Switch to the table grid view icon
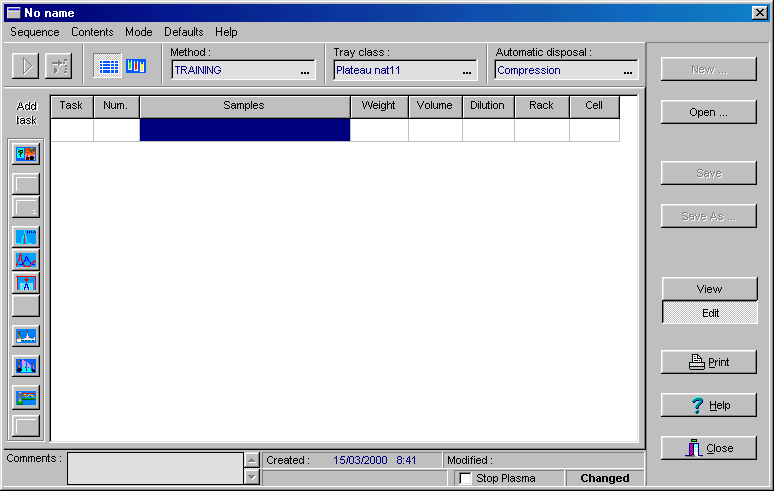This screenshot has width=774, height=491. tap(108, 66)
